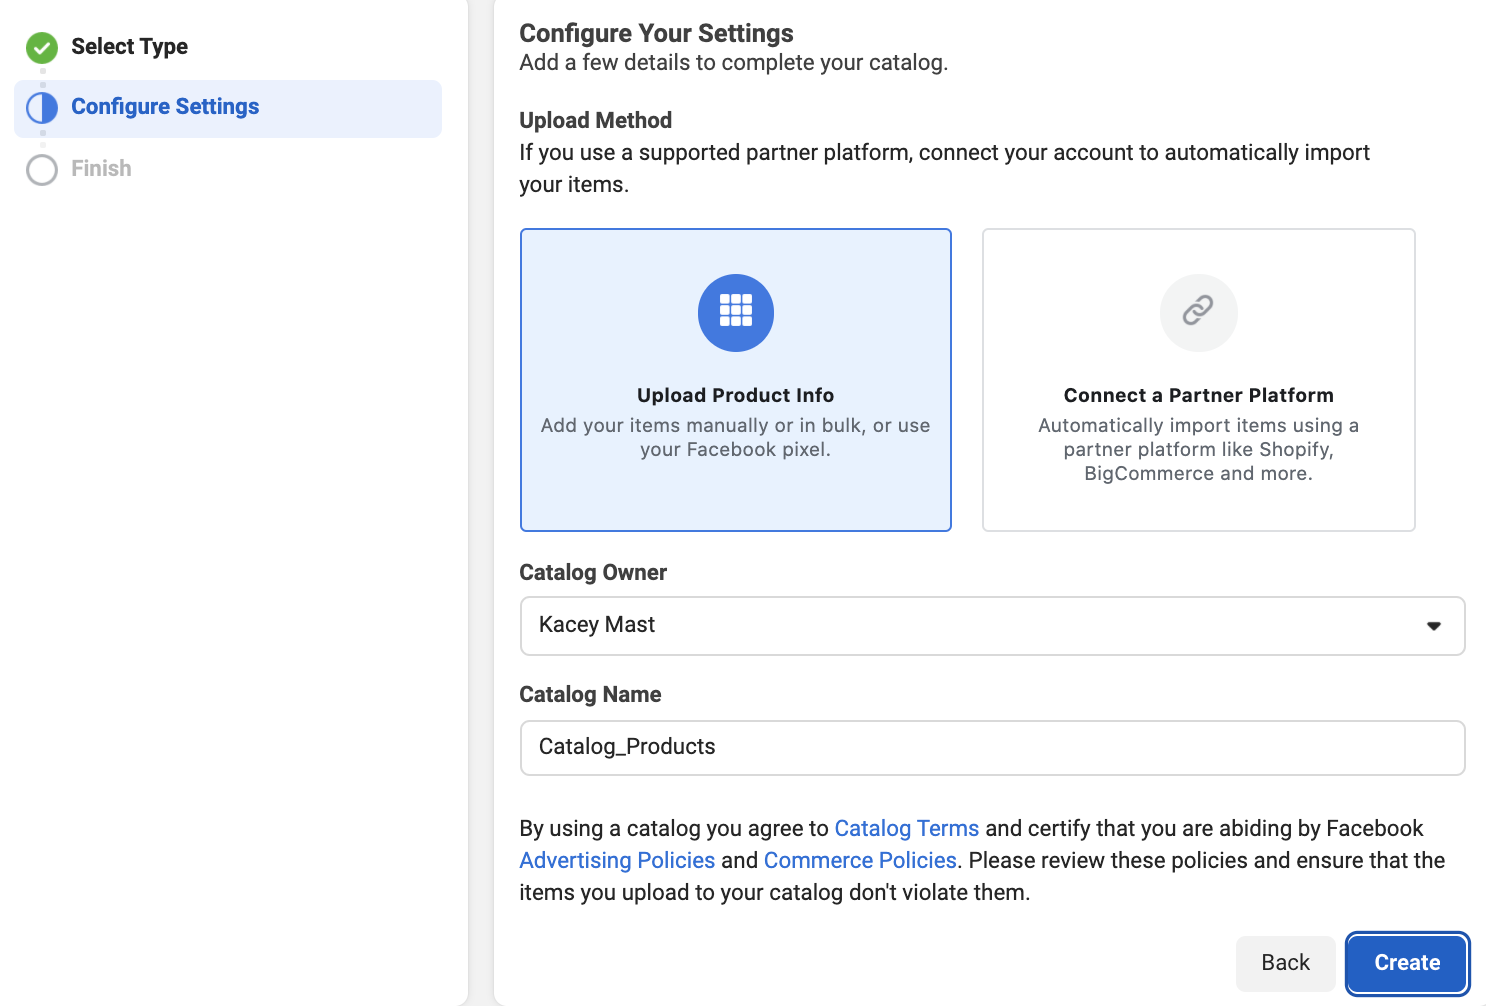Image resolution: width=1486 pixels, height=1006 pixels.
Task: Click the 'Automatically import items' description text
Action: click(1198, 449)
